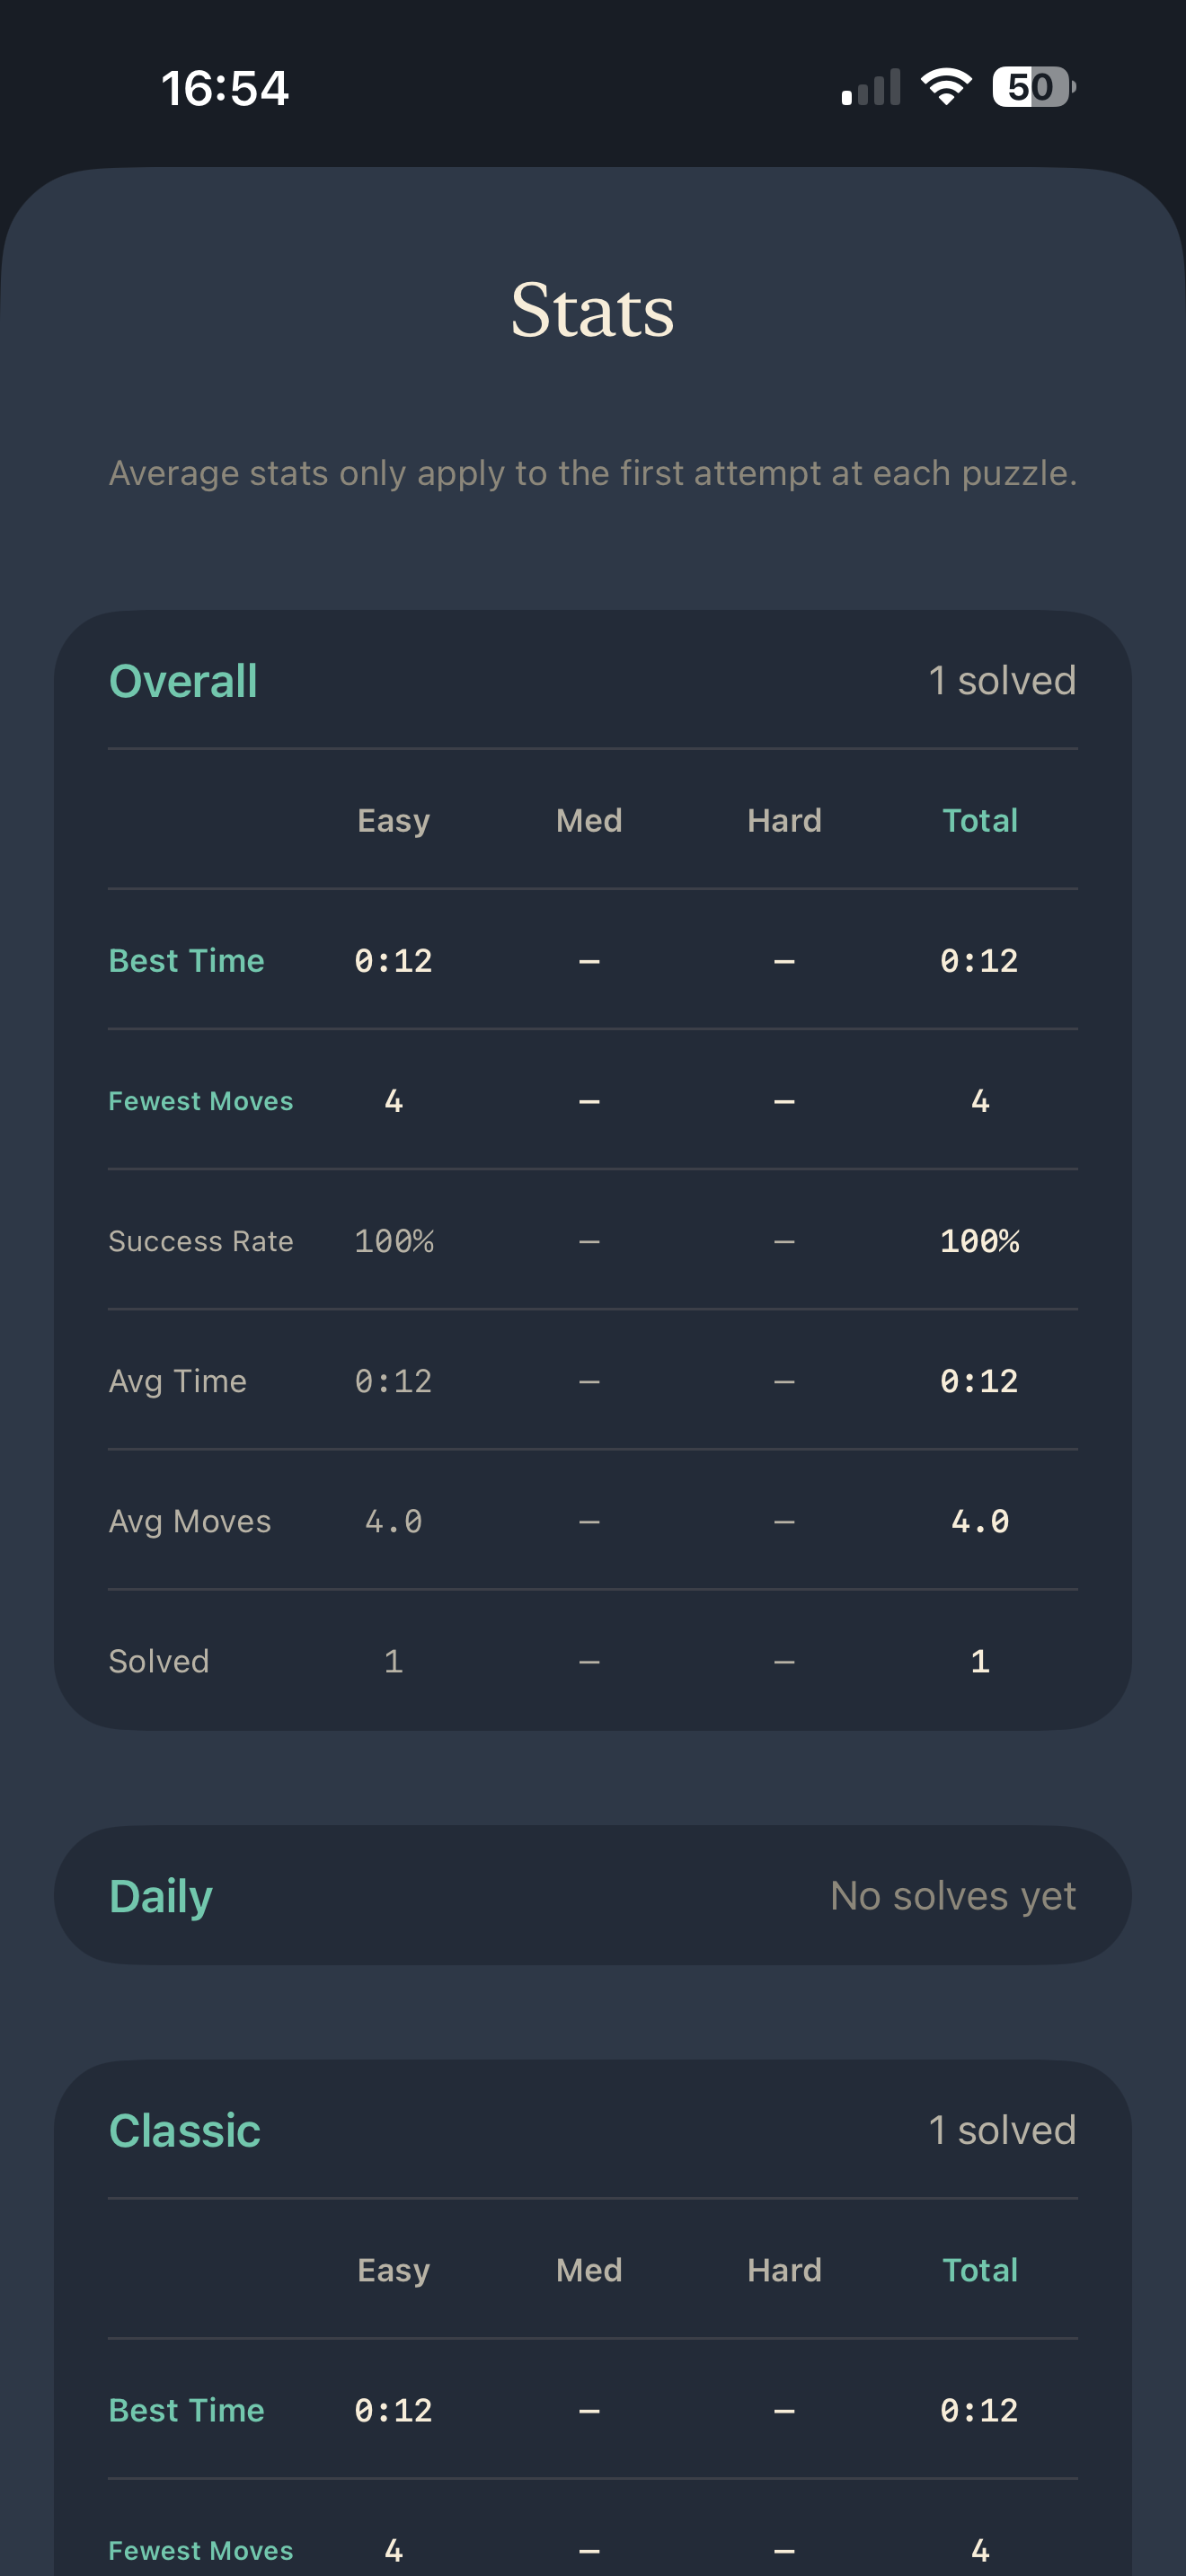Image resolution: width=1186 pixels, height=2576 pixels.
Task: Tap the Success Rate row label
Action: click(x=201, y=1240)
